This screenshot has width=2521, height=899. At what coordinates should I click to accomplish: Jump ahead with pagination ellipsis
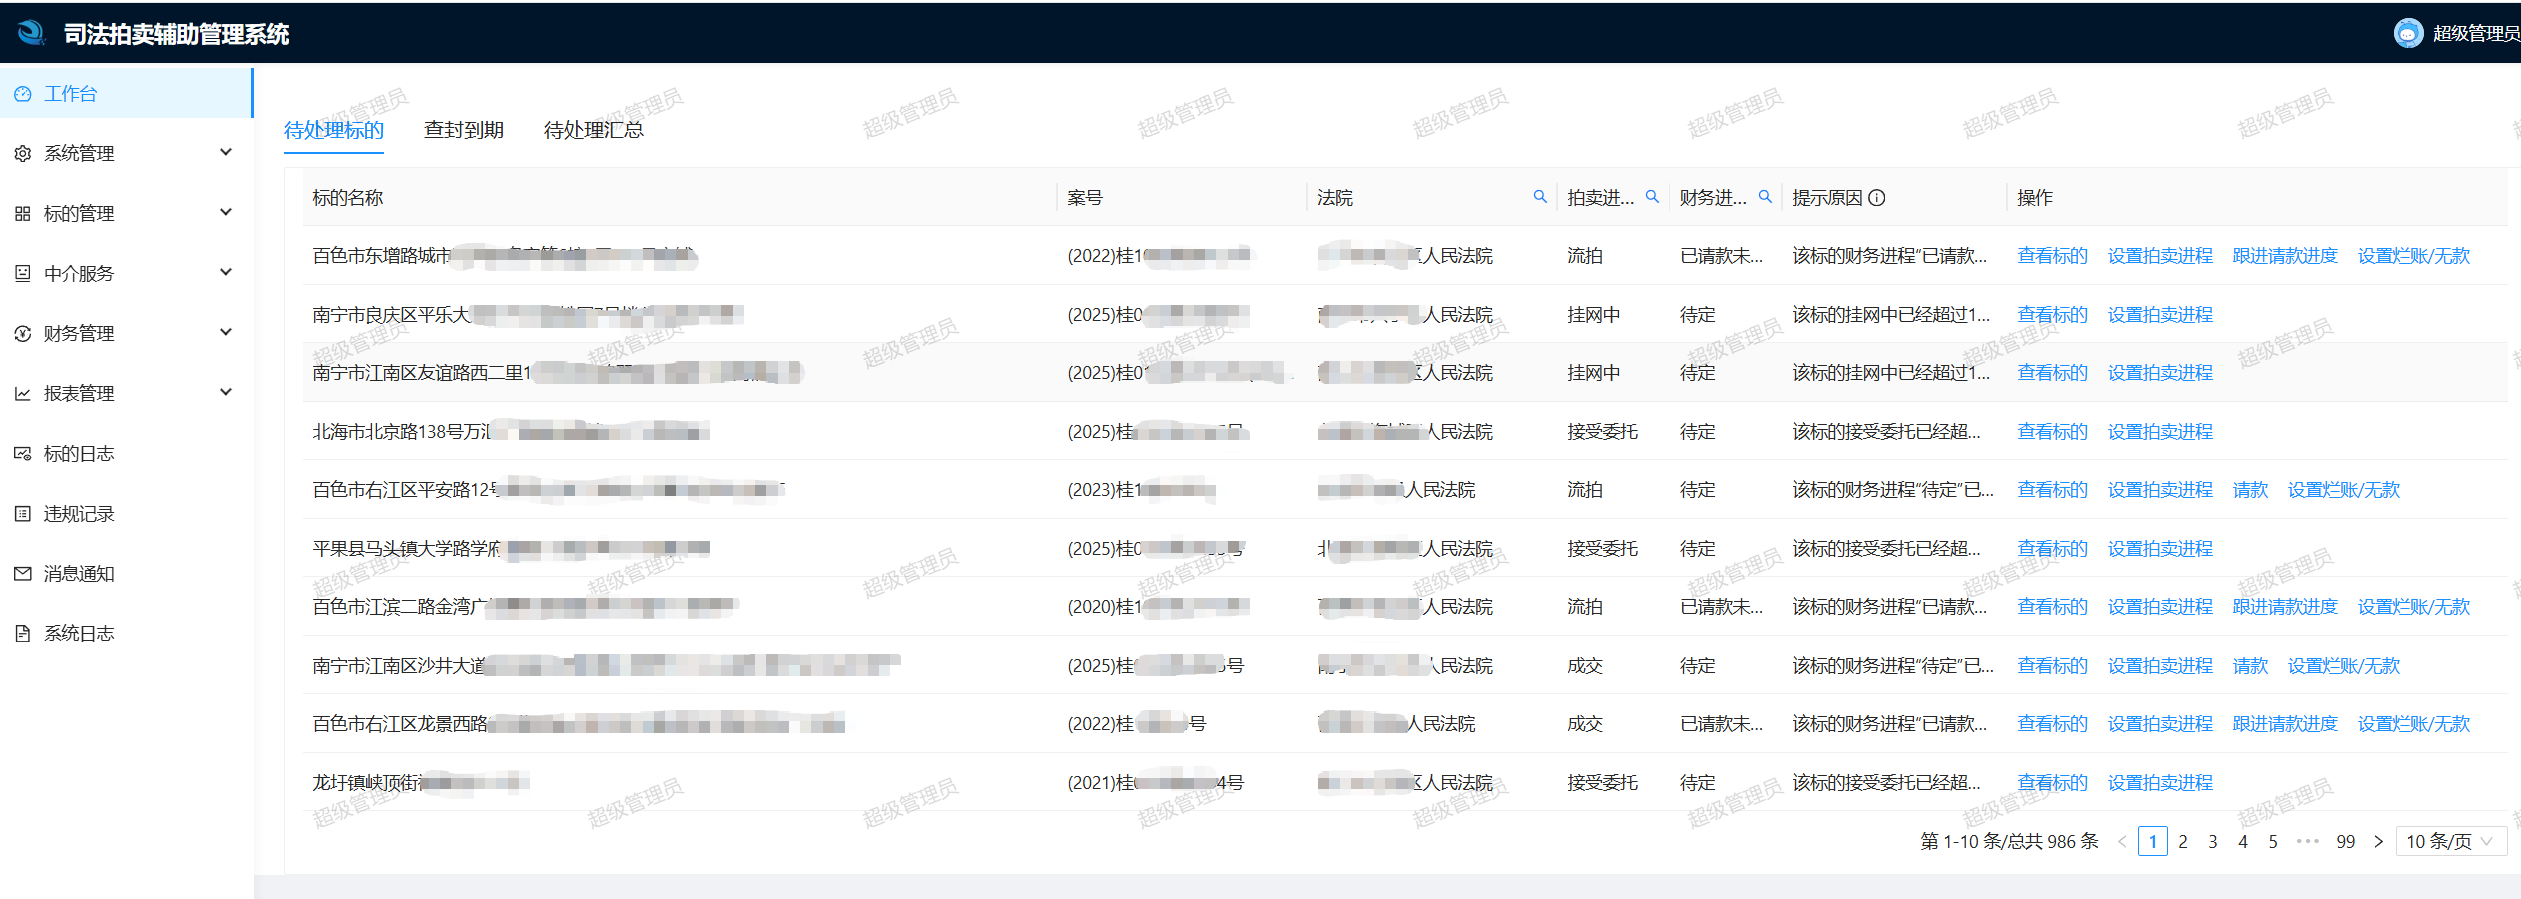[2308, 842]
